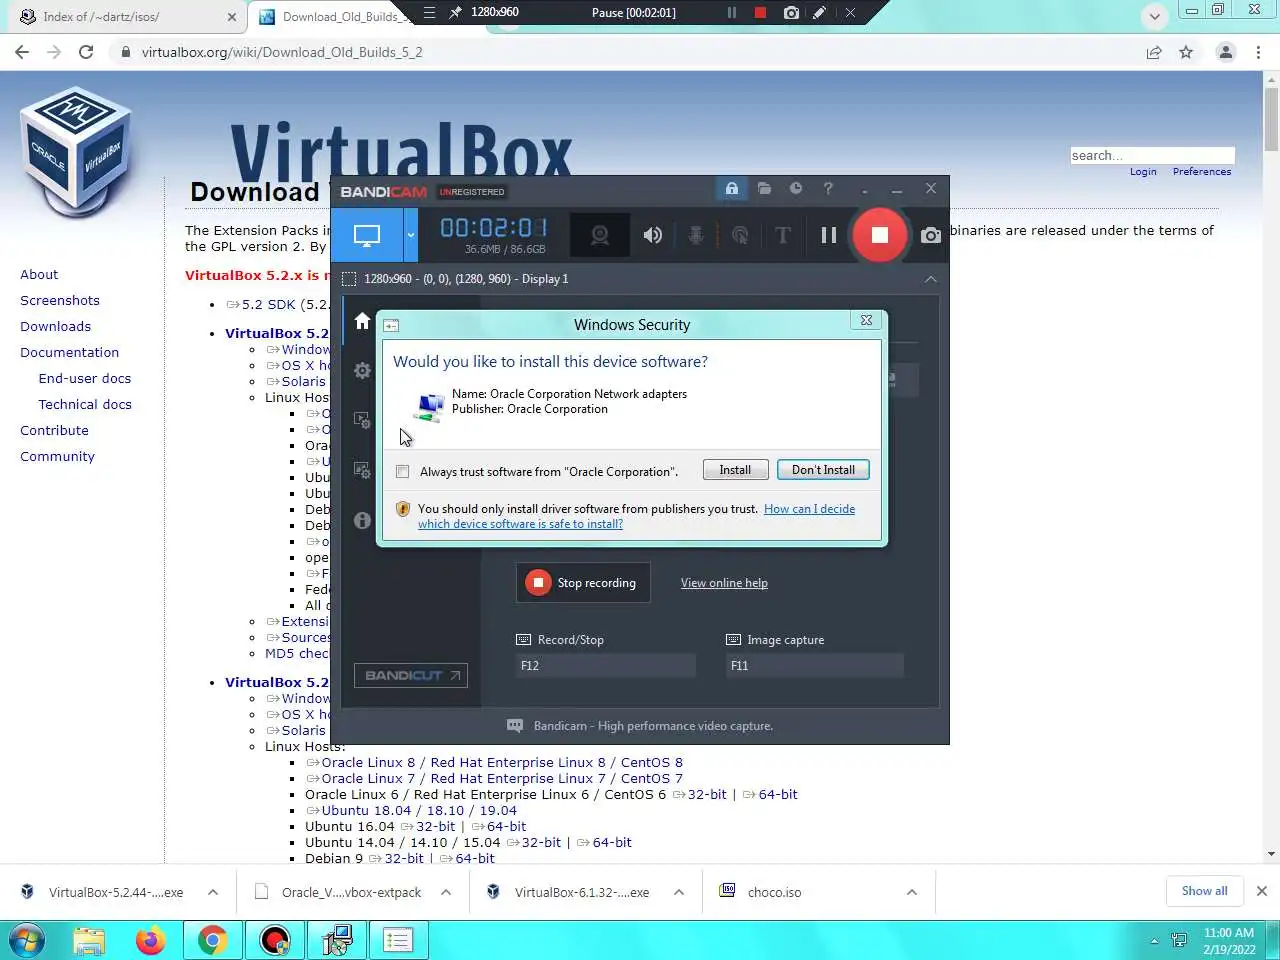Select Bandicam screen recording mode icon
Image resolution: width=1280 pixels, height=960 pixels.
point(367,236)
